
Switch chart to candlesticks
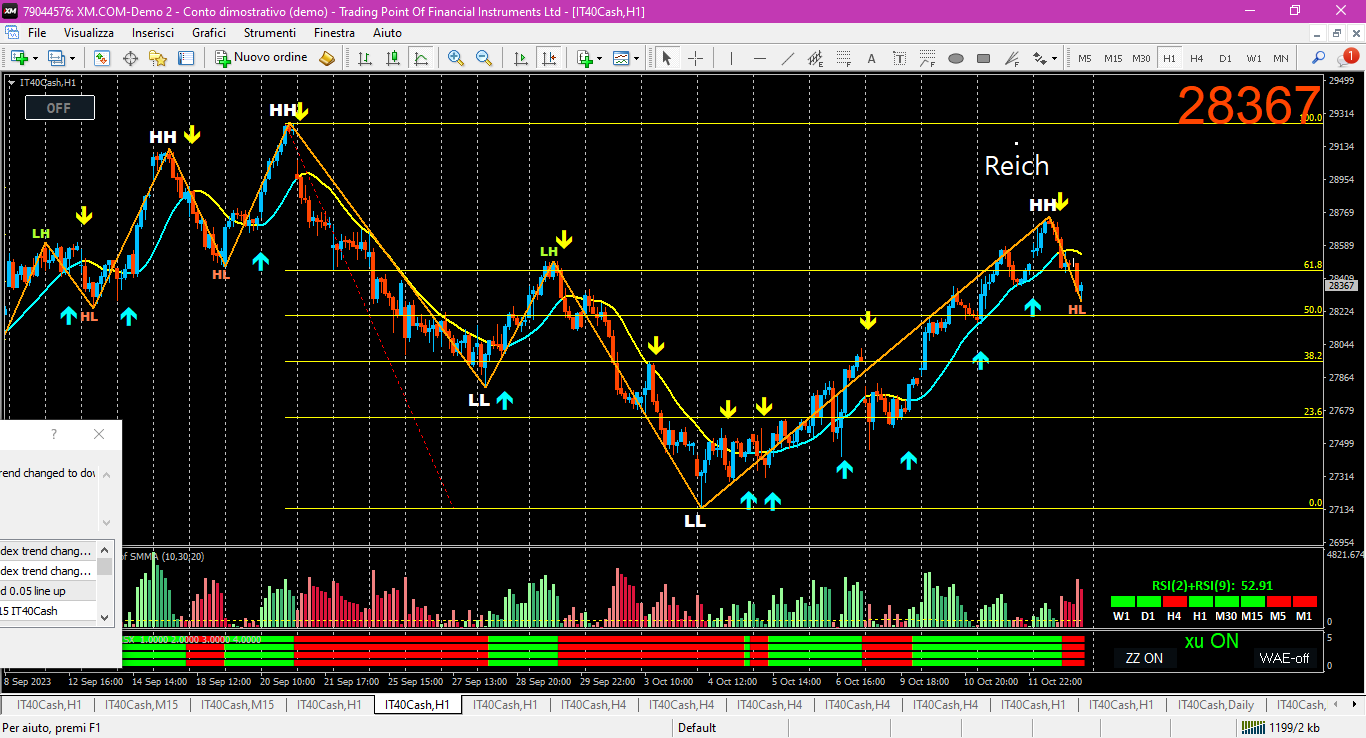tap(393, 58)
